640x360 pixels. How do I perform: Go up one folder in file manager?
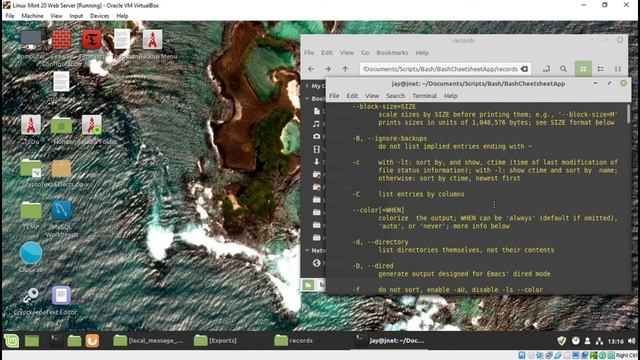pos(345,69)
